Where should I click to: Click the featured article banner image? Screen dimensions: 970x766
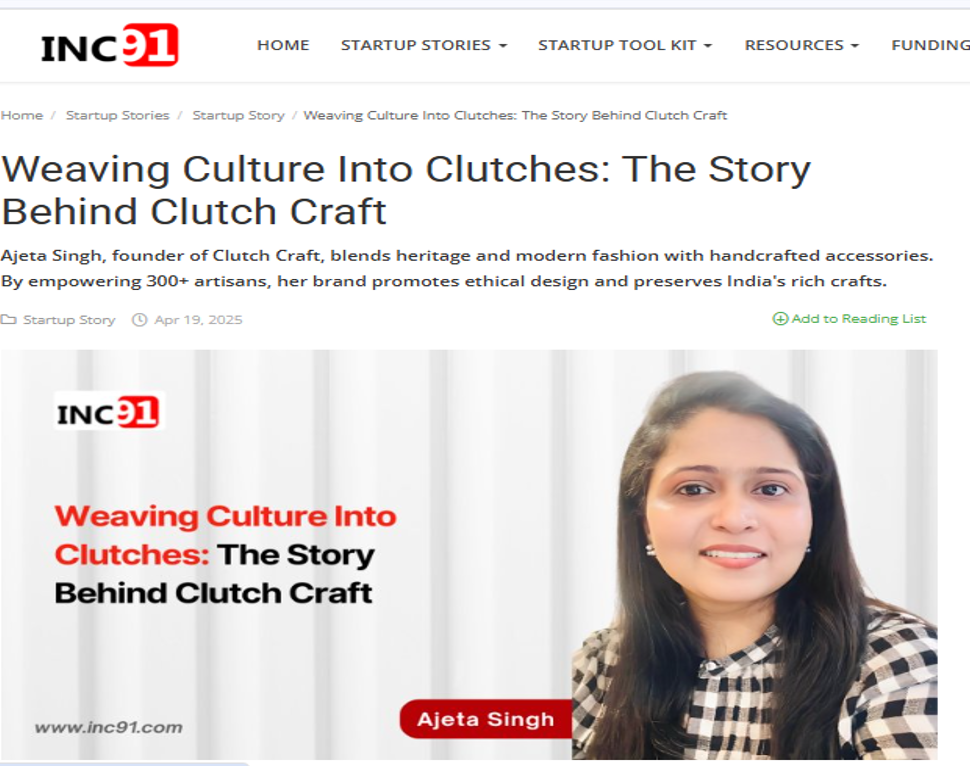point(469,555)
